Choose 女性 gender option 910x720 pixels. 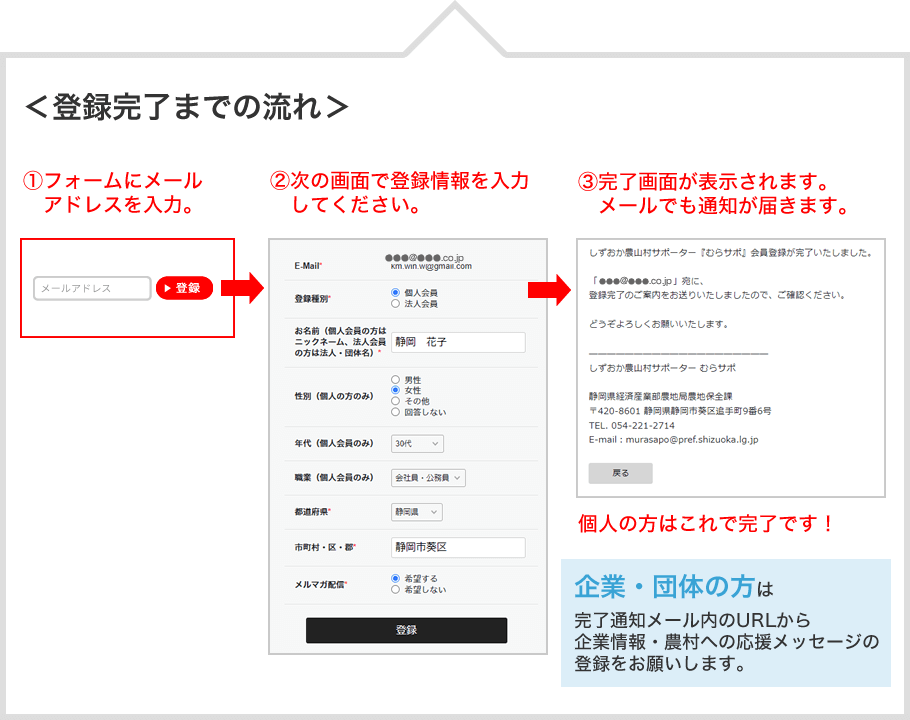coord(396,390)
